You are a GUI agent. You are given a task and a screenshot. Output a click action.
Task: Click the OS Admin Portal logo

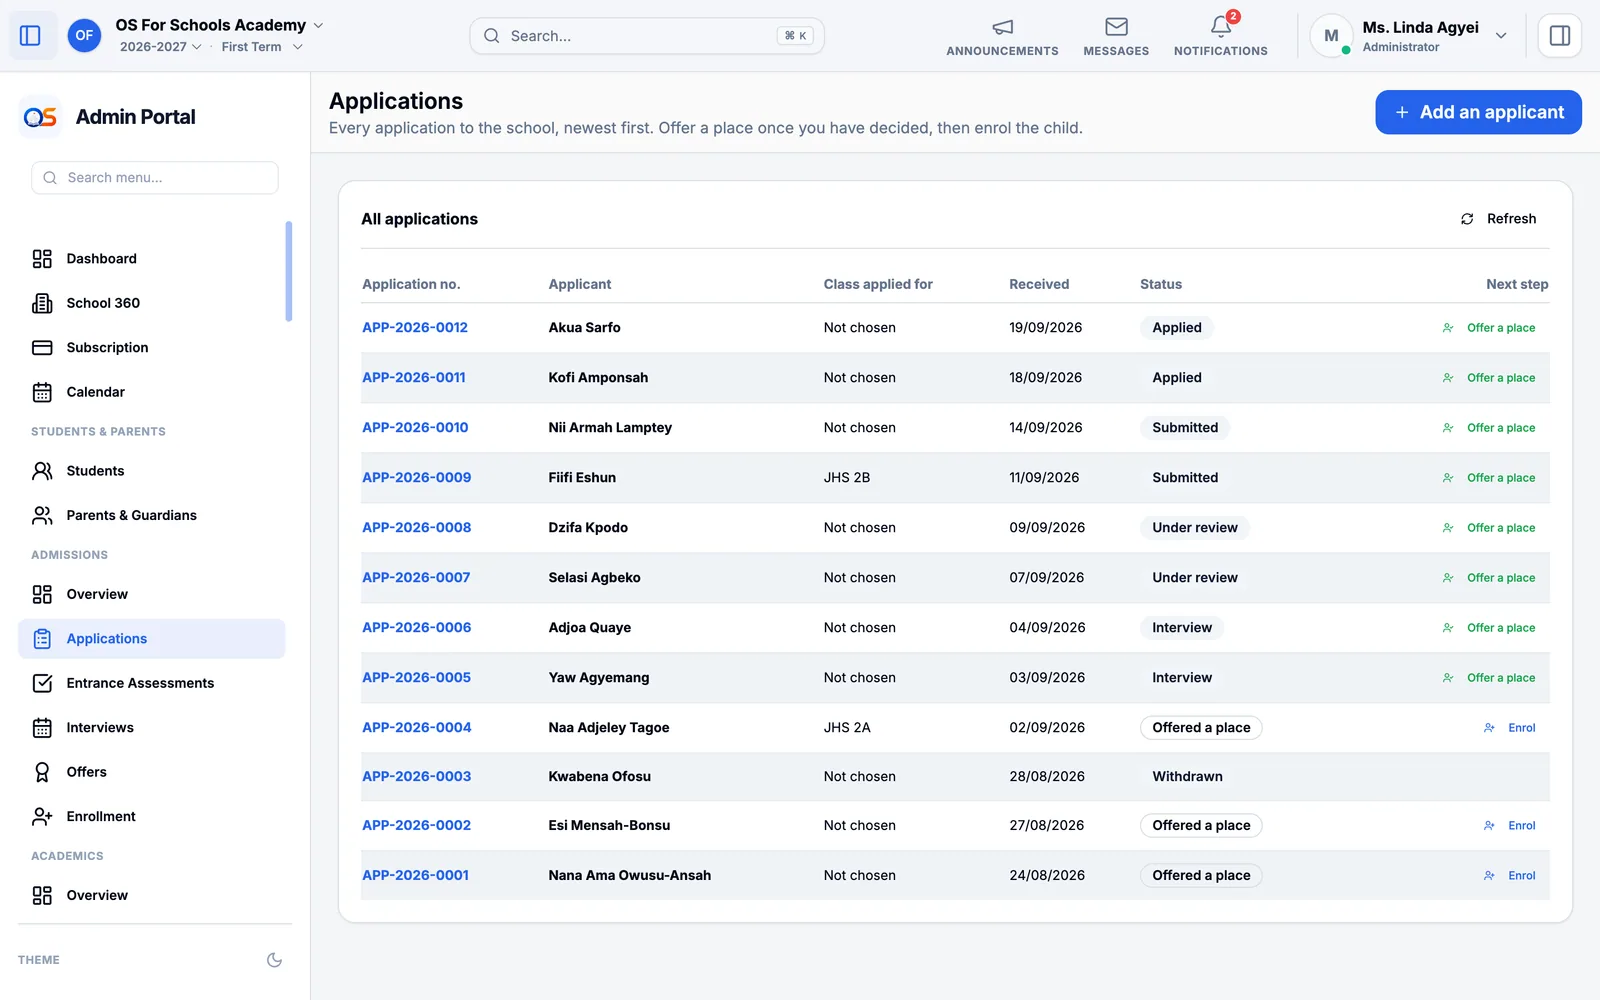point(40,117)
